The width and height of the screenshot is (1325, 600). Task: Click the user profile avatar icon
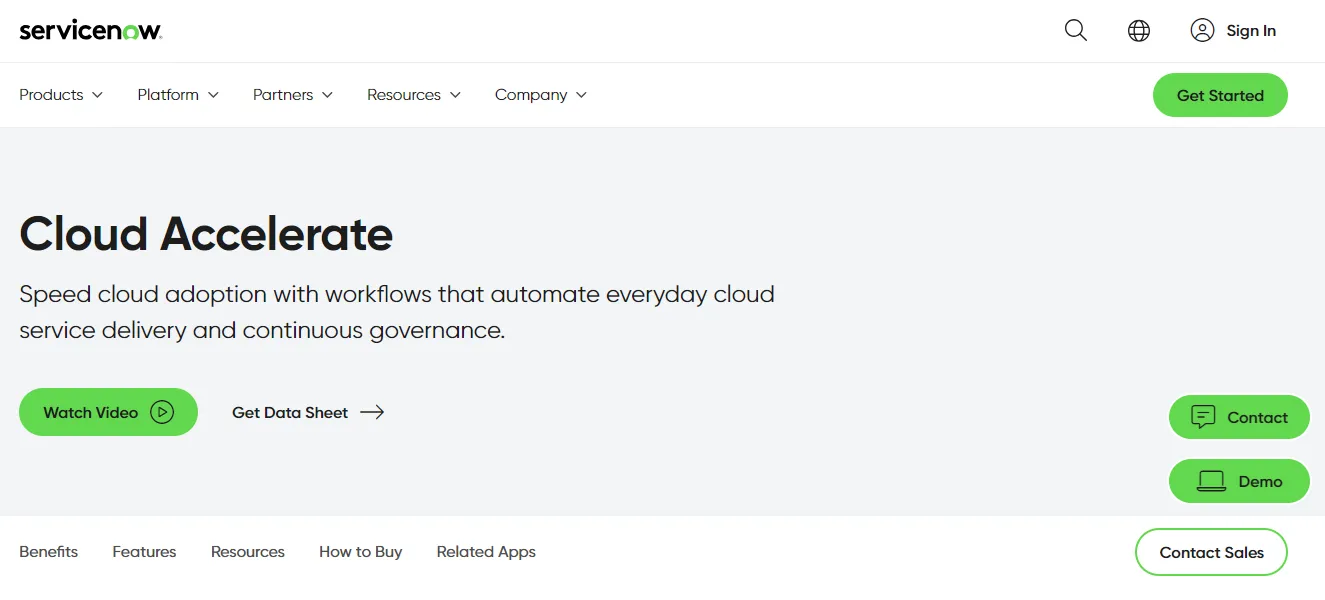tap(1202, 30)
